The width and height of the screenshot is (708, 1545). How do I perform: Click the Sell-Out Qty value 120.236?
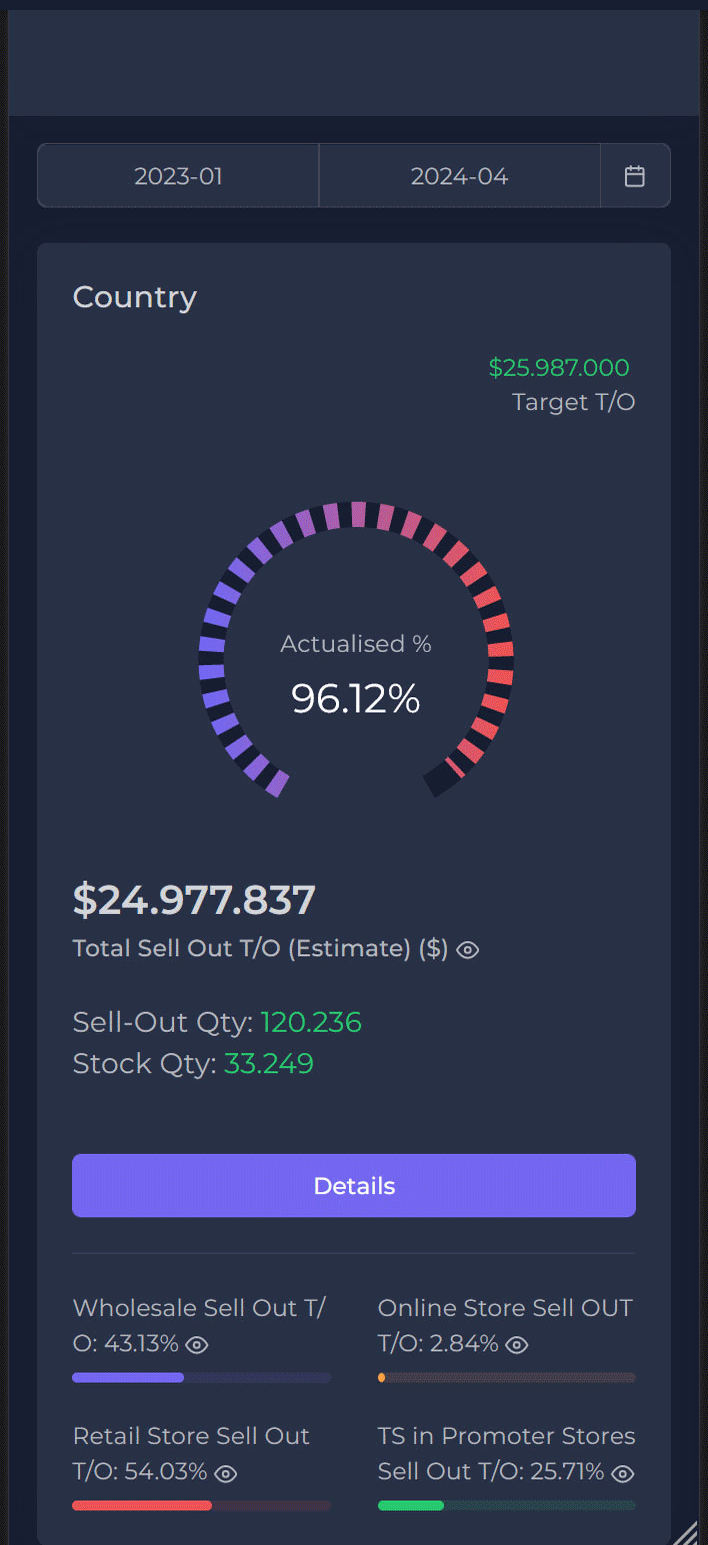(311, 1022)
